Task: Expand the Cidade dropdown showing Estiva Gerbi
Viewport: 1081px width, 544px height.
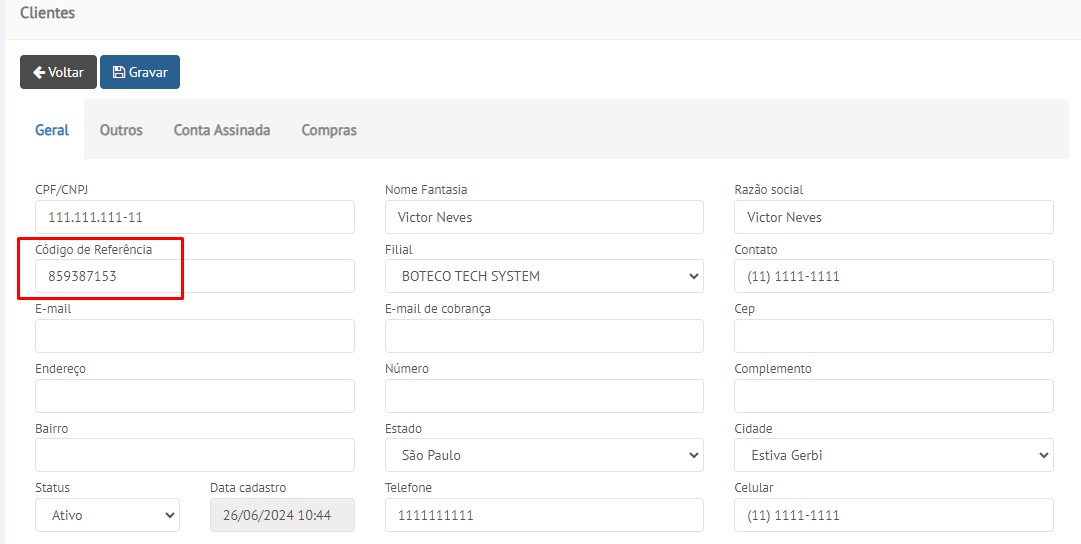Action: click(893, 455)
